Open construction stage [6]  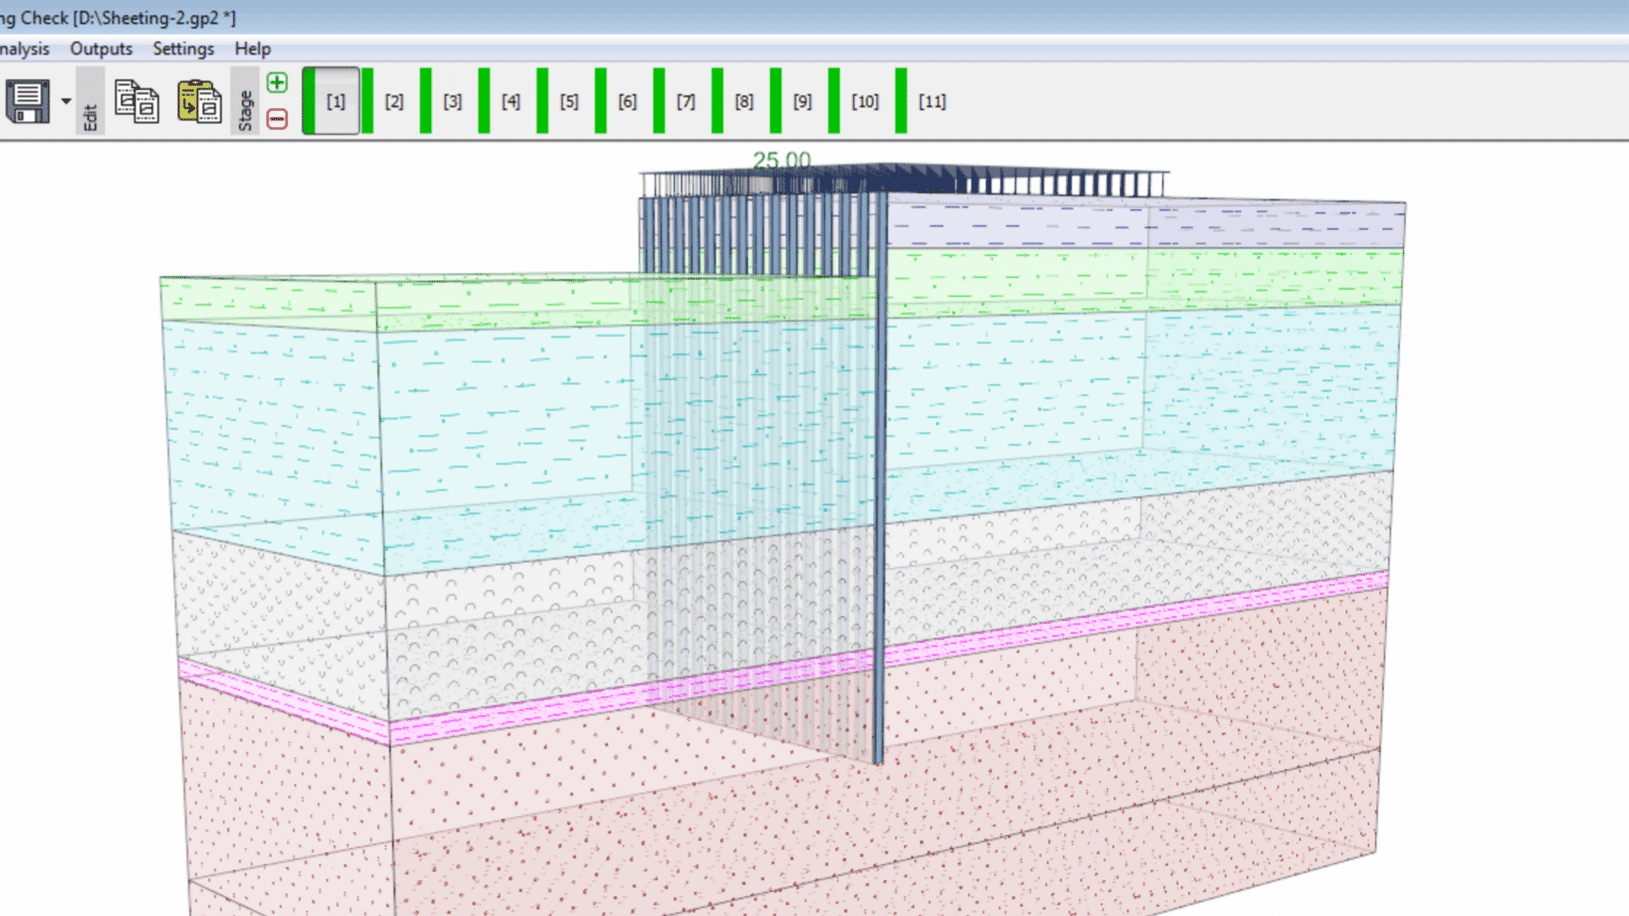tap(627, 101)
